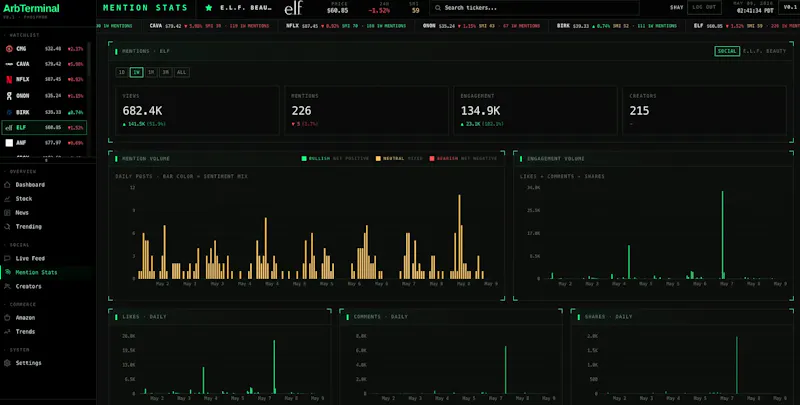Click the ANF logo icon in watchlist

[9, 143]
